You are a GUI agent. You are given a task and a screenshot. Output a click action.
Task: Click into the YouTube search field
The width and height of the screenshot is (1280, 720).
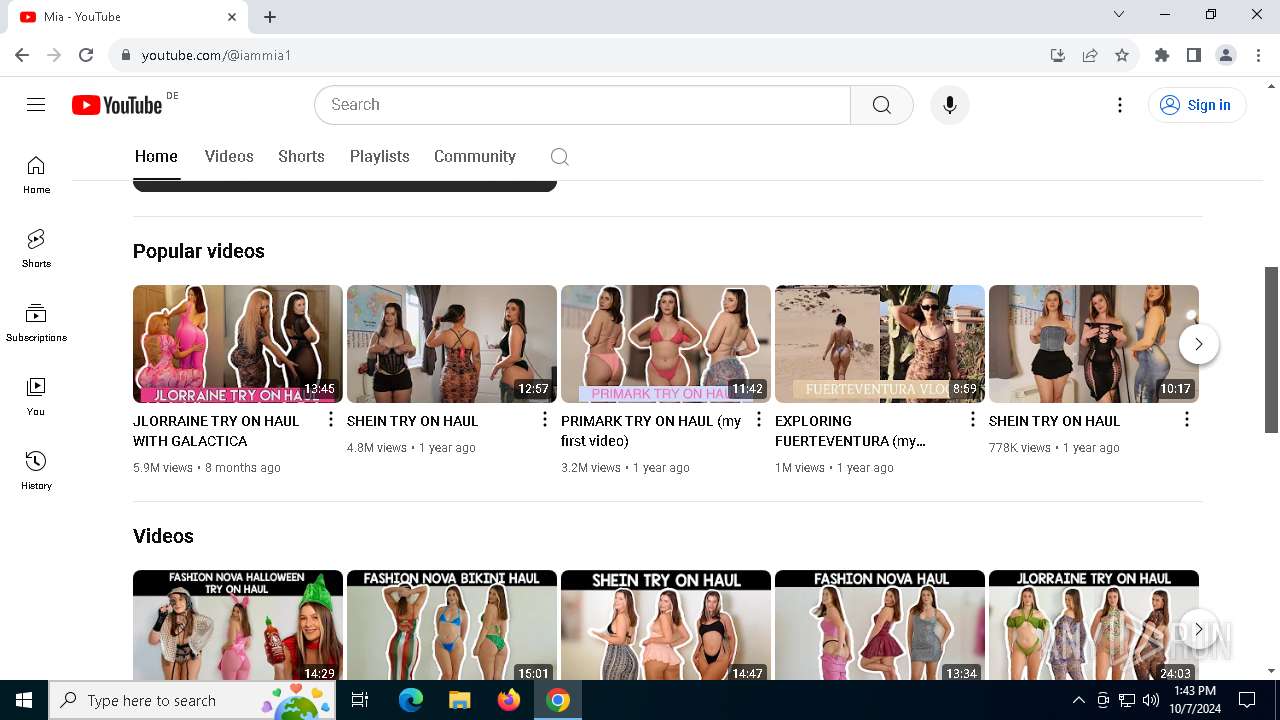tap(582, 105)
